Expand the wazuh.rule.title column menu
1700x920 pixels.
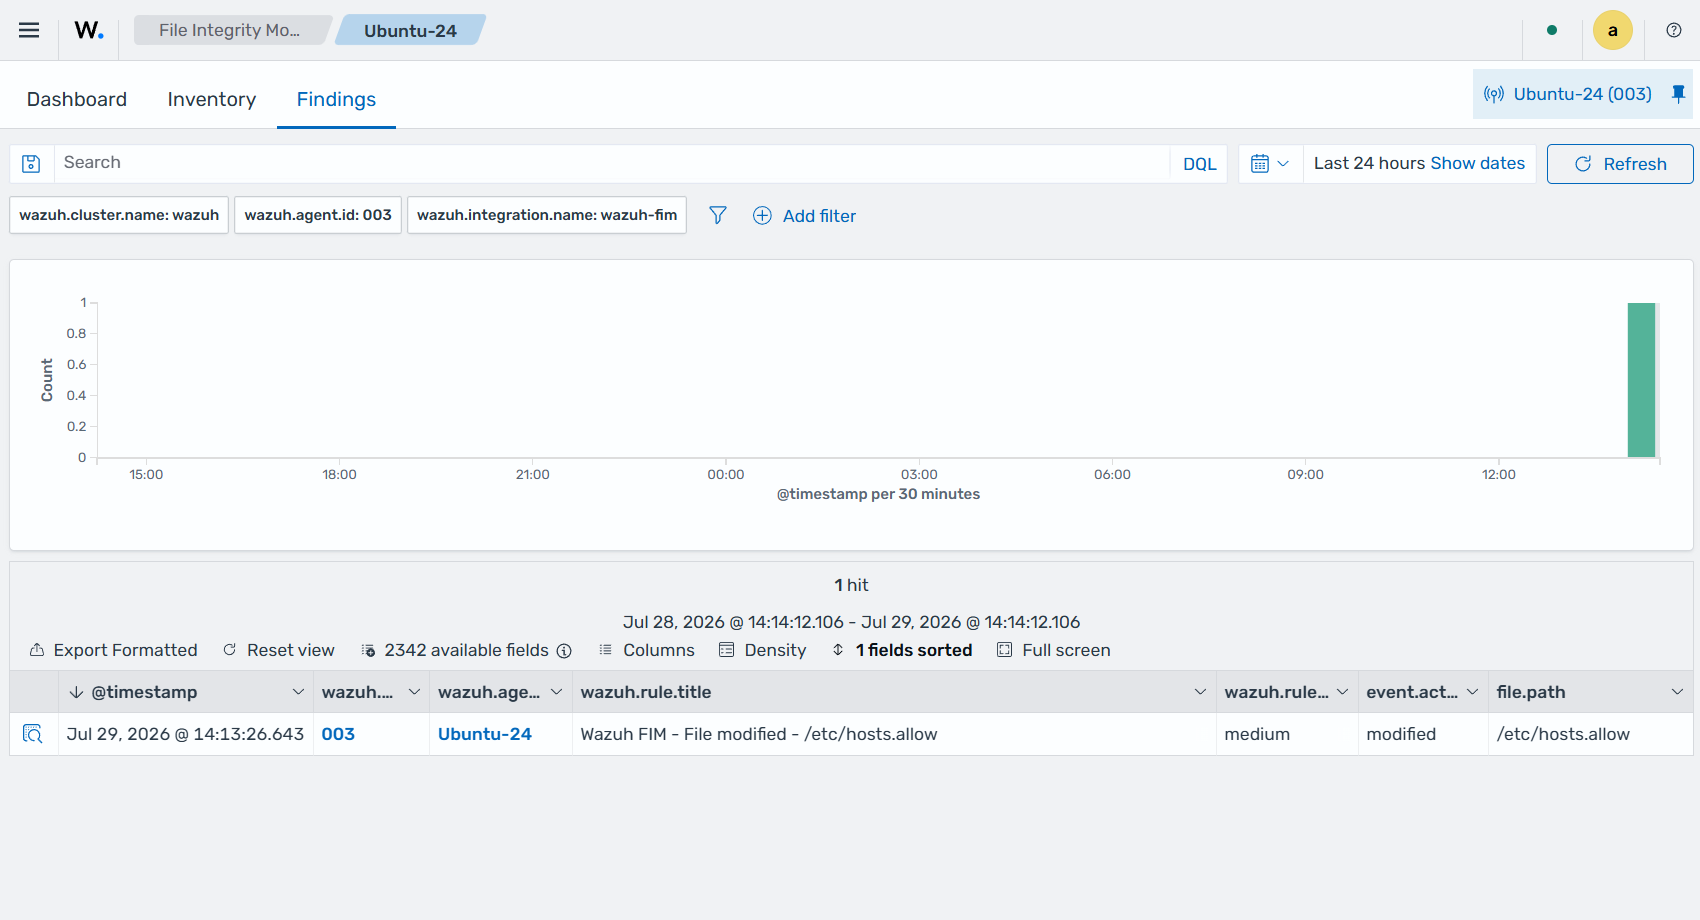click(x=1200, y=692)
